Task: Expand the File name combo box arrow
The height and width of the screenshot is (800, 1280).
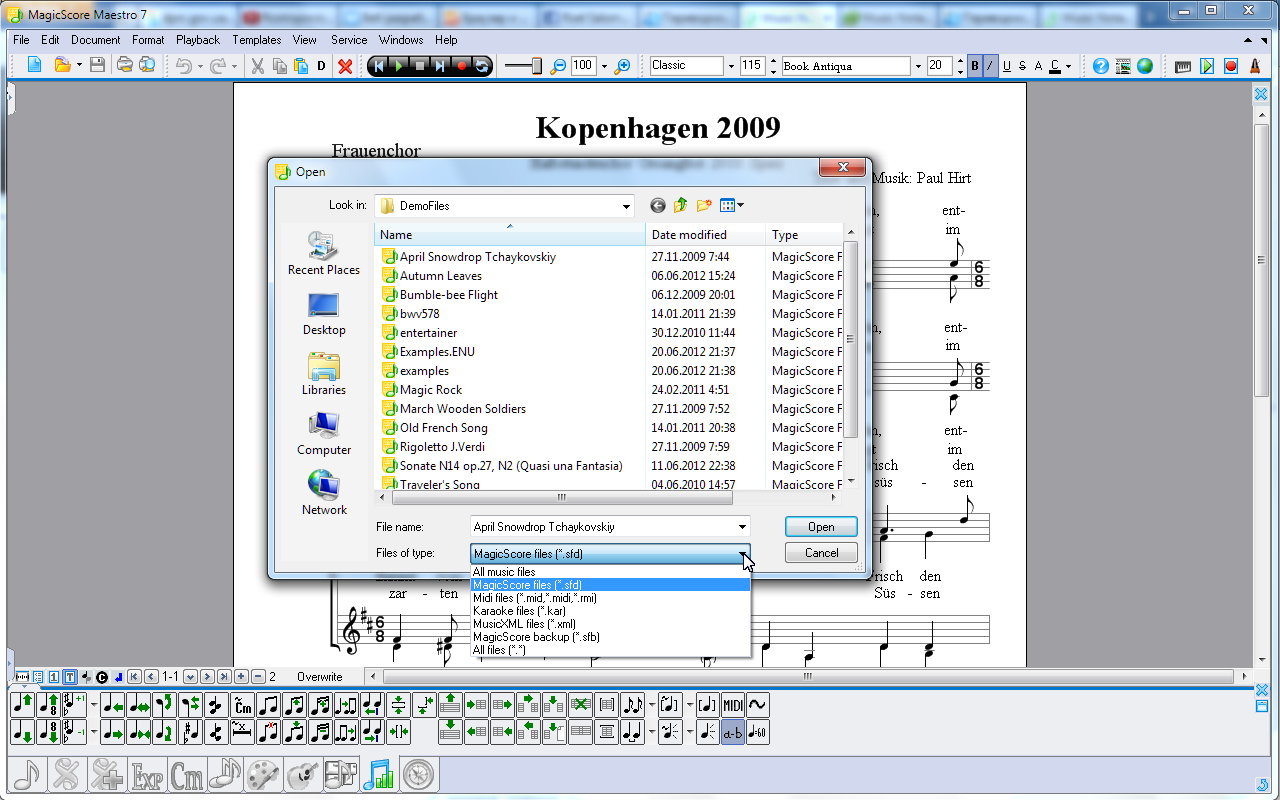Action: click(x=742, y=527)
